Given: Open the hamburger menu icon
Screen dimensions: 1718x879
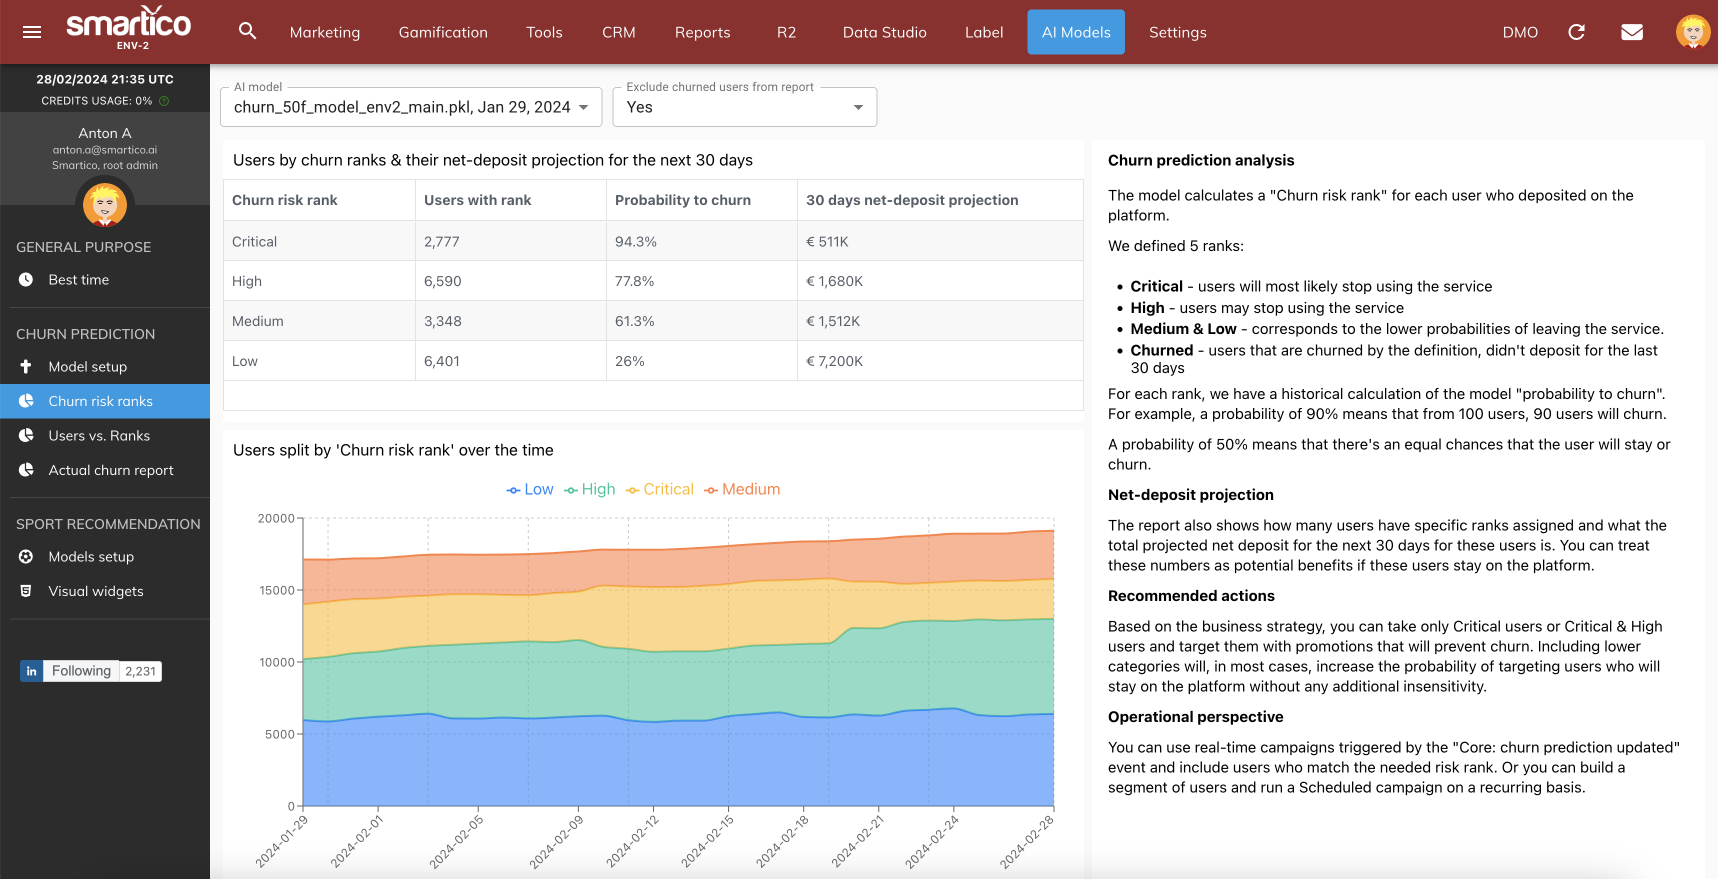Looking at the screenshot, I should (x=32, y=32).
